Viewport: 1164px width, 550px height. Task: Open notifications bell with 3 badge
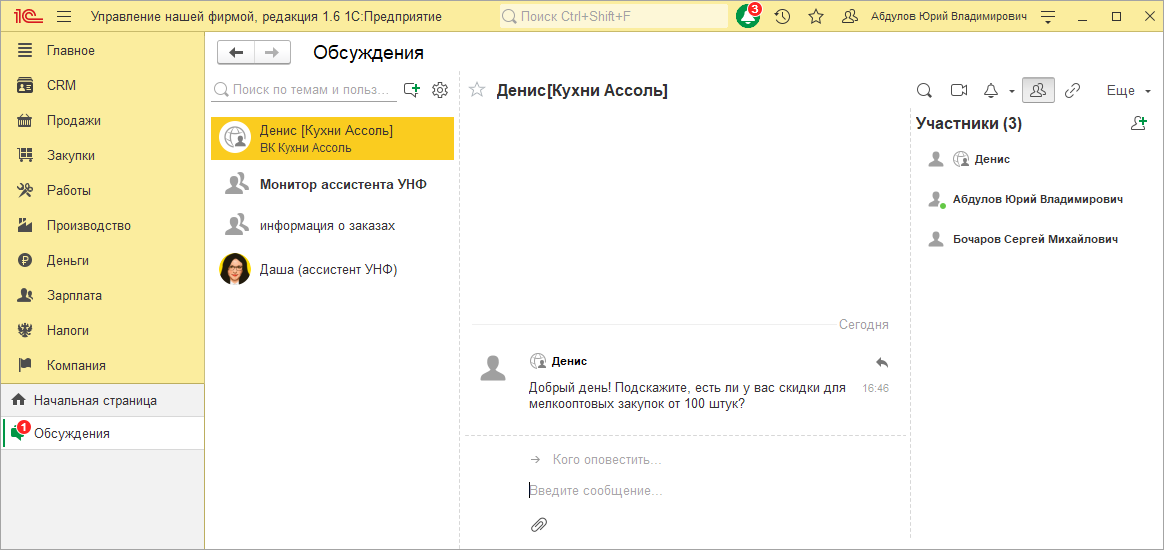tap(748, 16)
